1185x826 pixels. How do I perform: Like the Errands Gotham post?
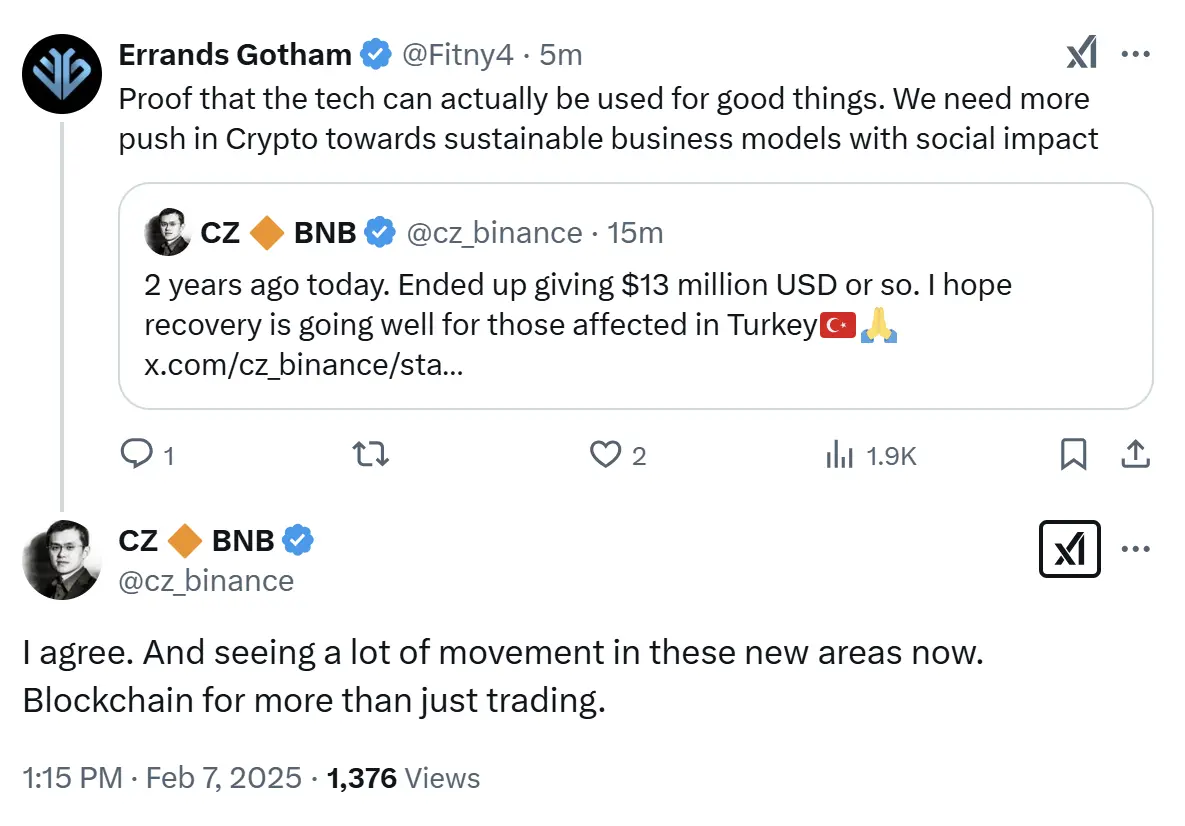[x=604, y=456]
